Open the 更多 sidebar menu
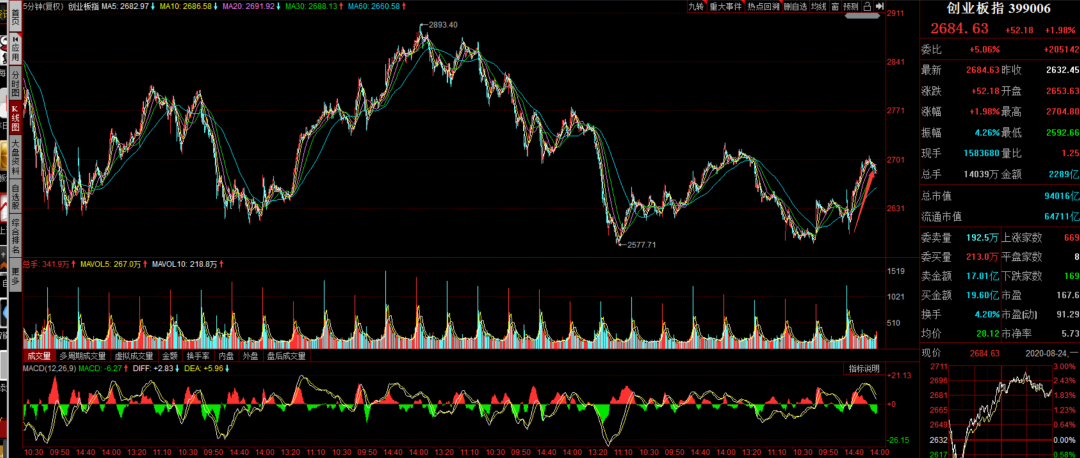This screenshot has width=1080, height=458. tap(14, 277)
